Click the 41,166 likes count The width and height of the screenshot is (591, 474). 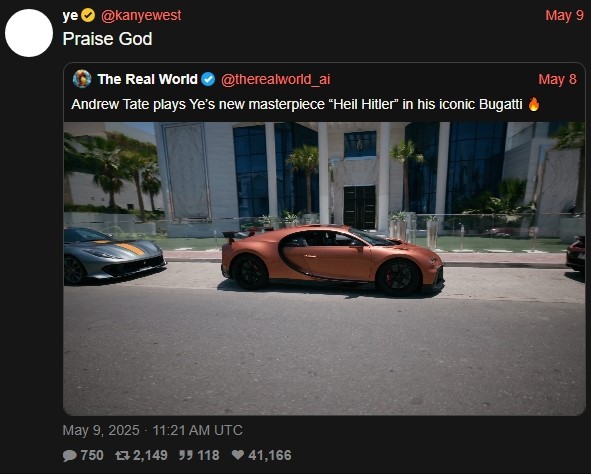270,455
